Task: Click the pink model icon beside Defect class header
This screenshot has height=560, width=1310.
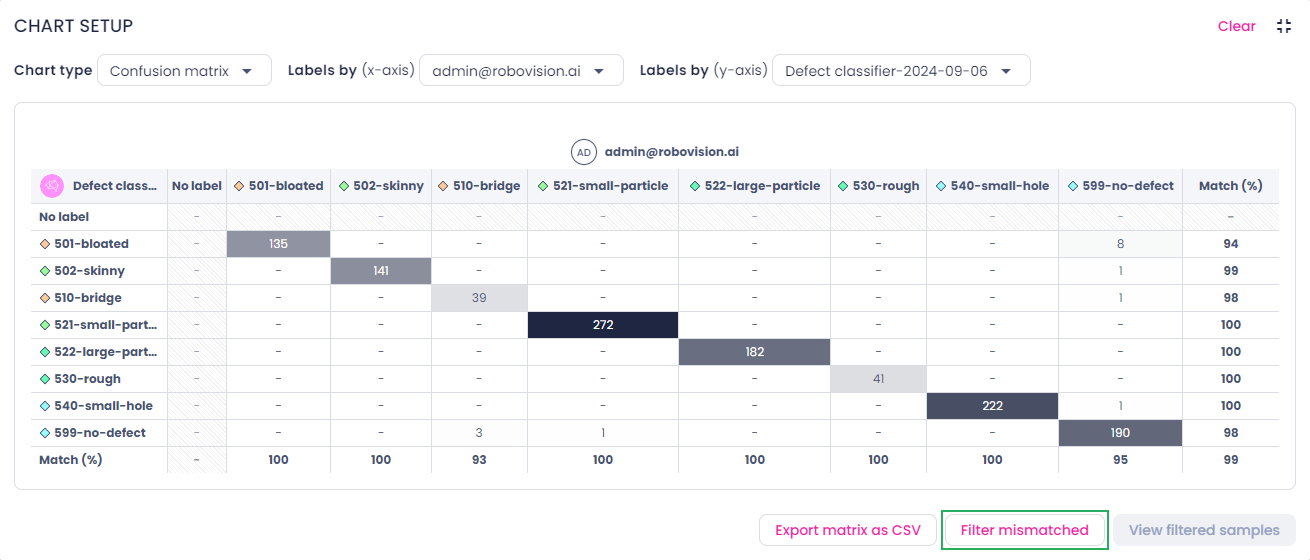Action: pos(52,185)
